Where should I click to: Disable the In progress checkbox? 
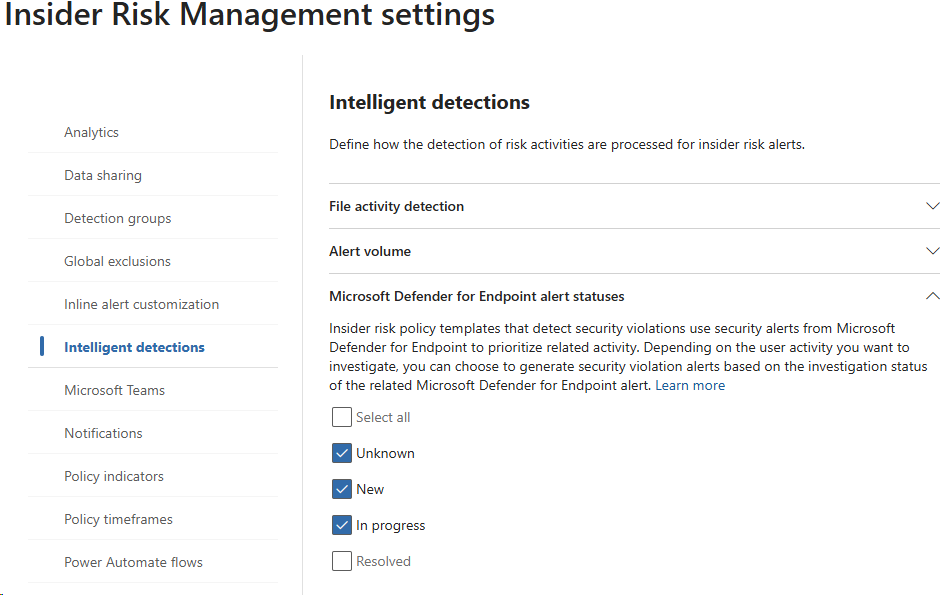(342, 525)
